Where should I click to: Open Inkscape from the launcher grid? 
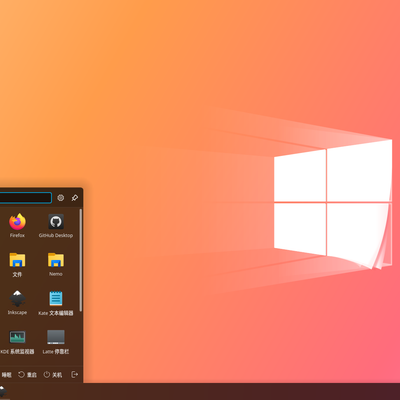(x=17, y=303)
